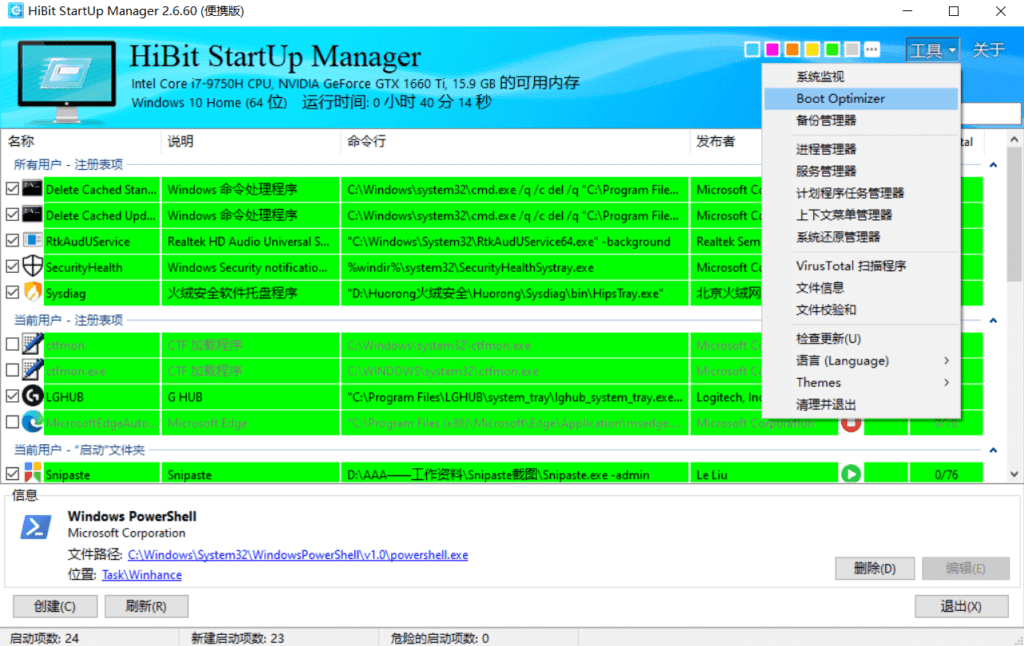Open more theme colors via the dots icon
Screen dimensions: 1024x646
pos(872,49)
